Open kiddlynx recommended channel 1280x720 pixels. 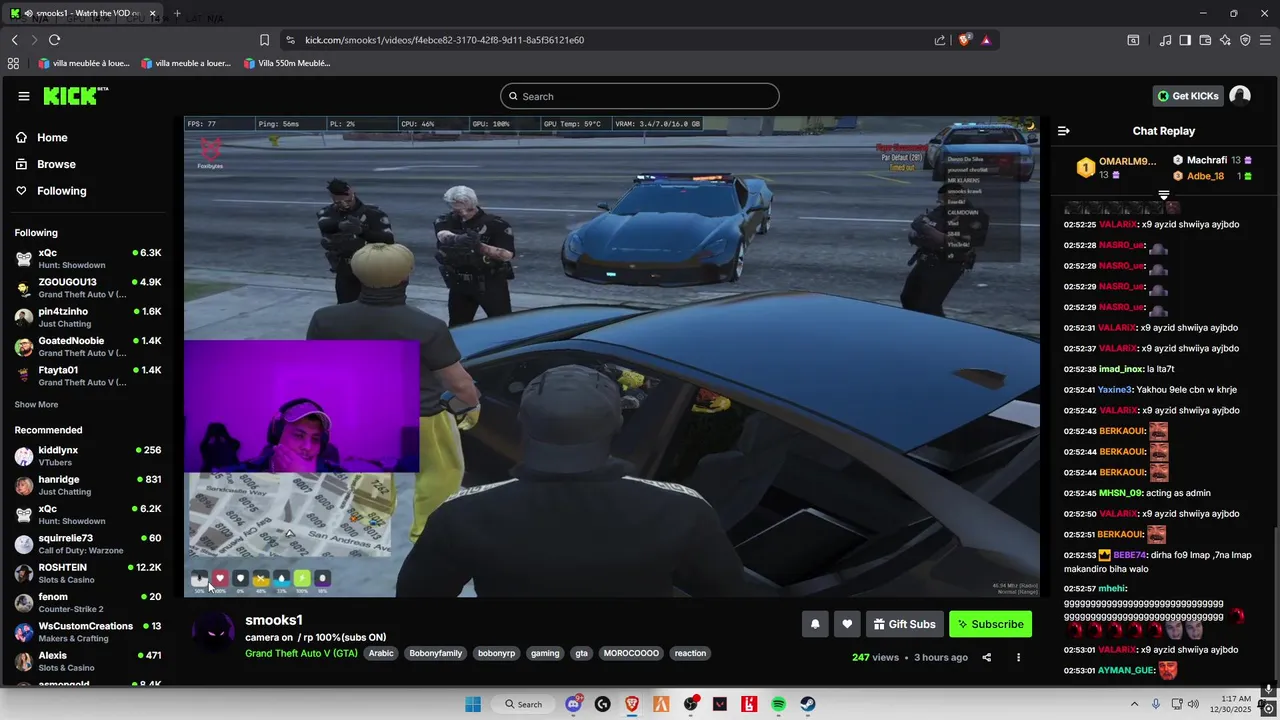click(x=87, y=456)
